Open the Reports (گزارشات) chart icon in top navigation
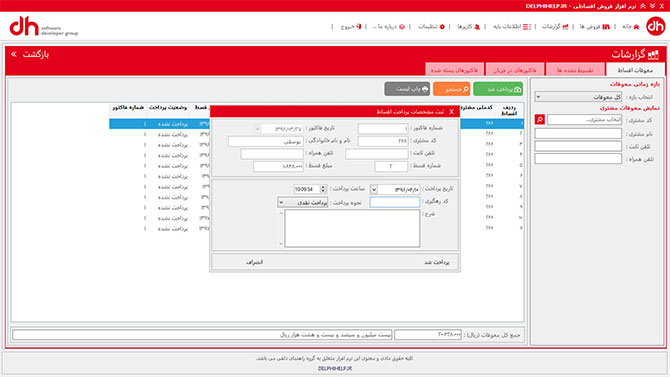This screenshot has width=670, height=377. (566, 27)
